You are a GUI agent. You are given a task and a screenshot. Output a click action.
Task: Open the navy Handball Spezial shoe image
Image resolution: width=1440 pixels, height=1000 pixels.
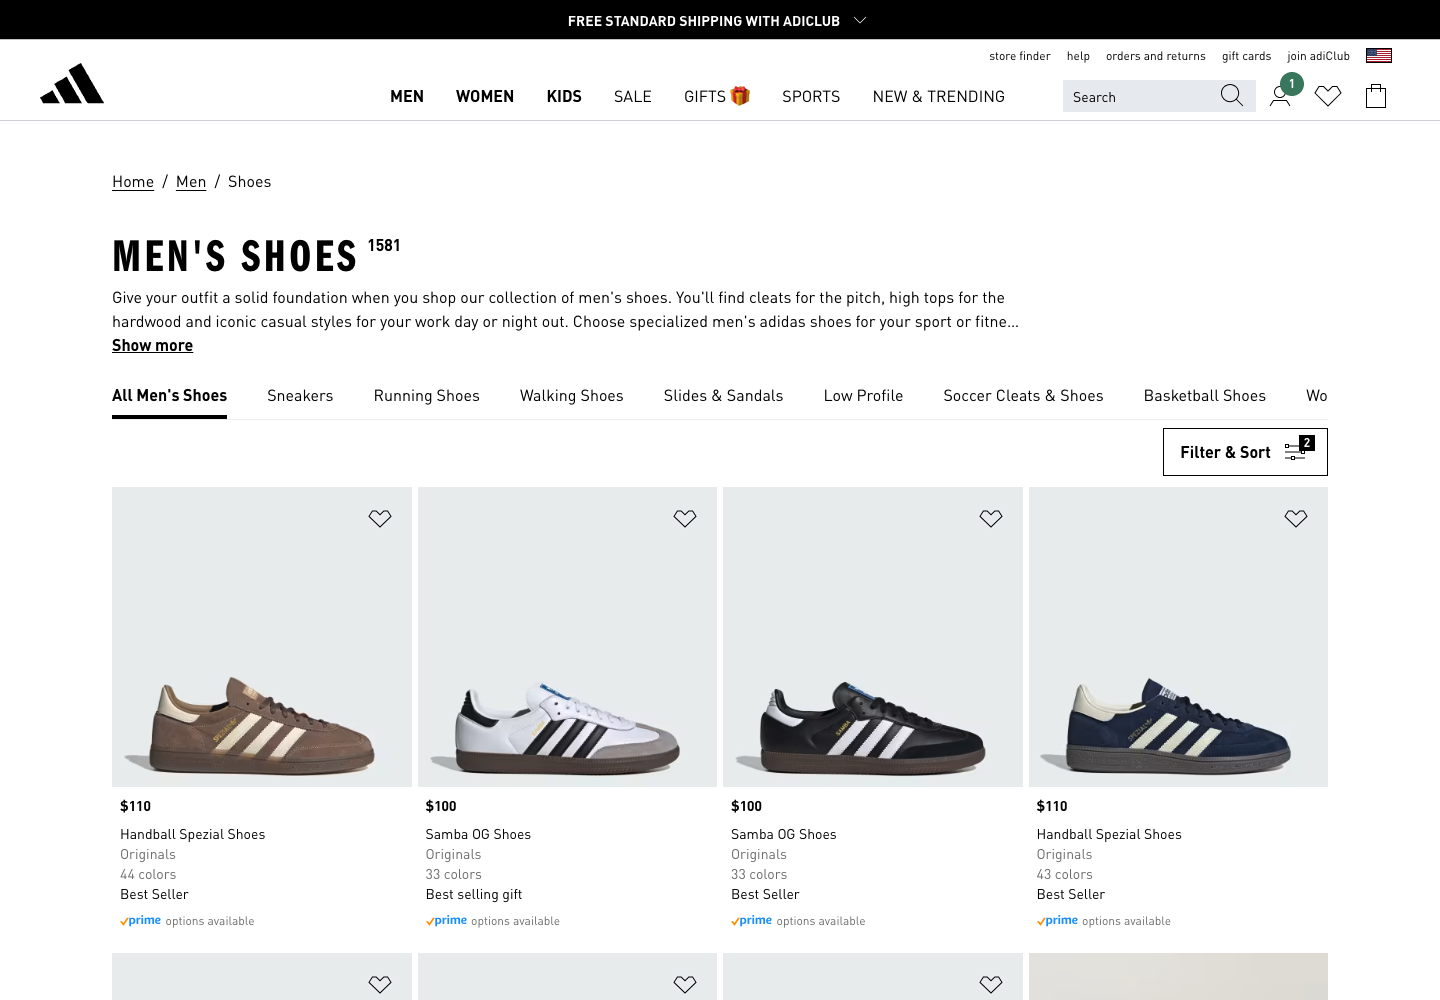(x=1178, y=637)
